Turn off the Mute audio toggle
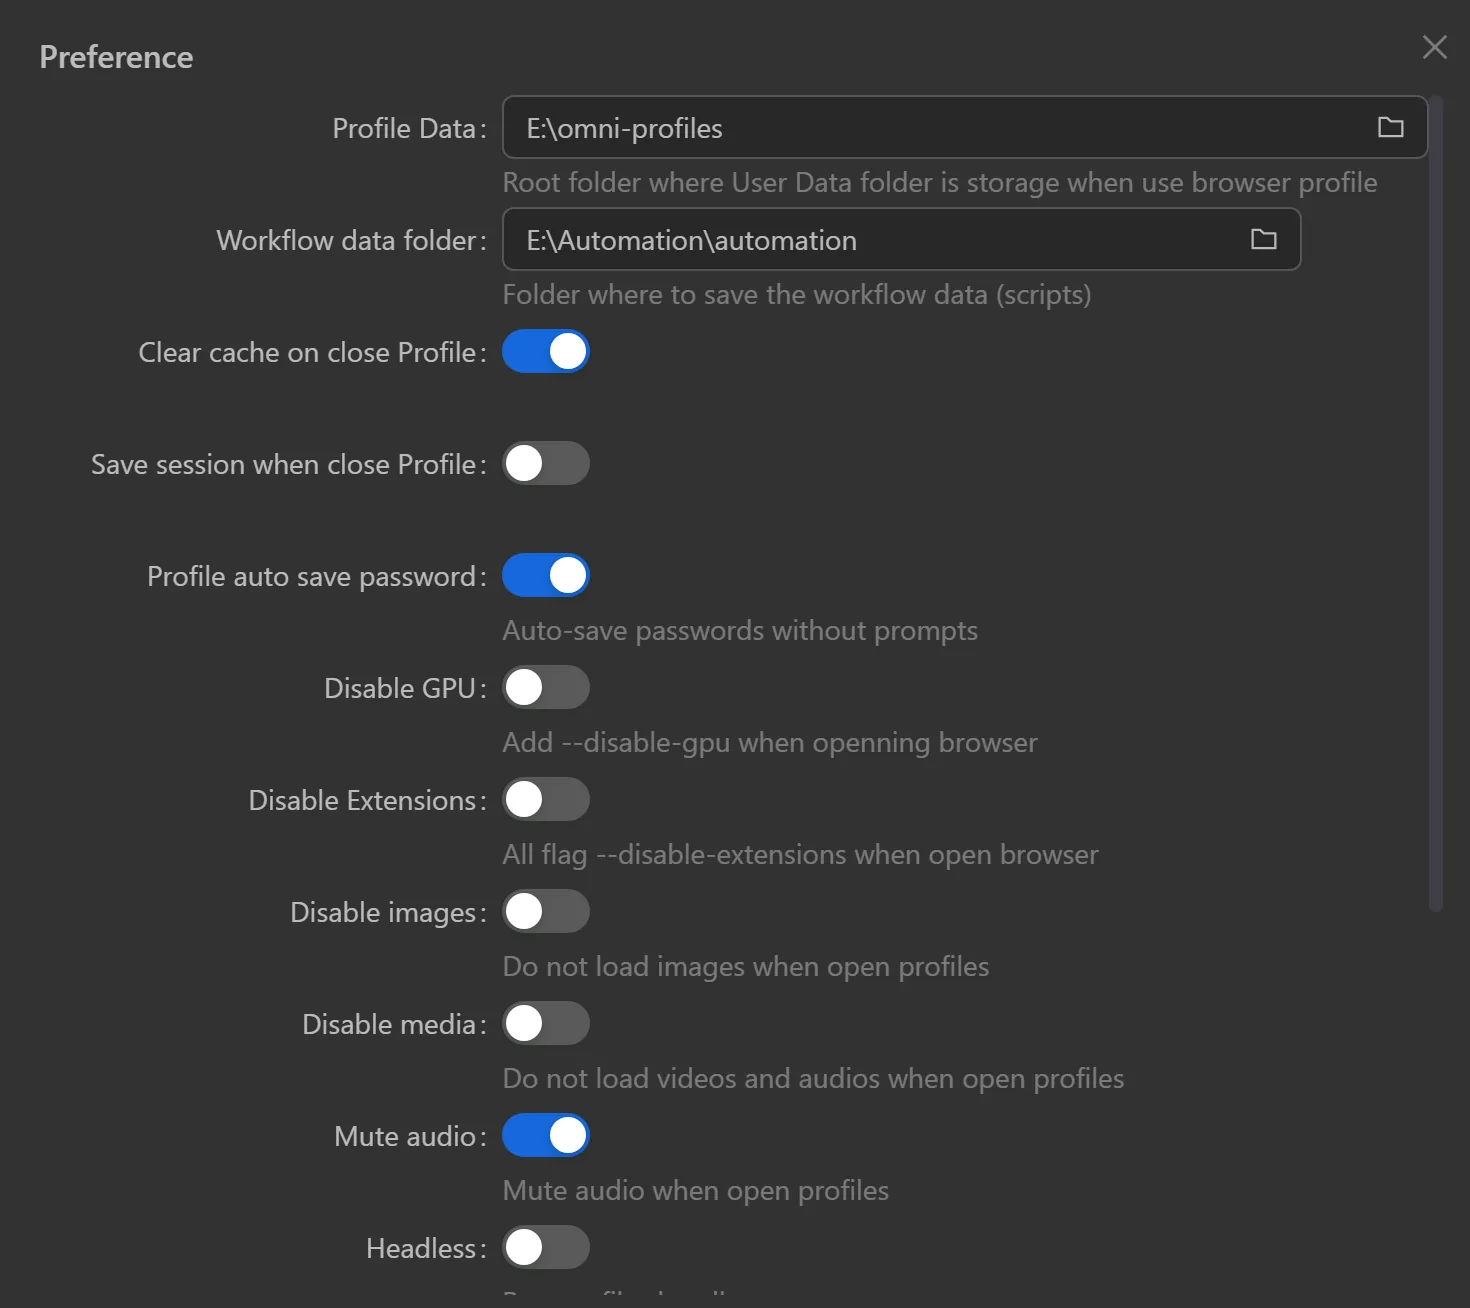This screenshot has height=1308, width=1470. (546, 1136)
